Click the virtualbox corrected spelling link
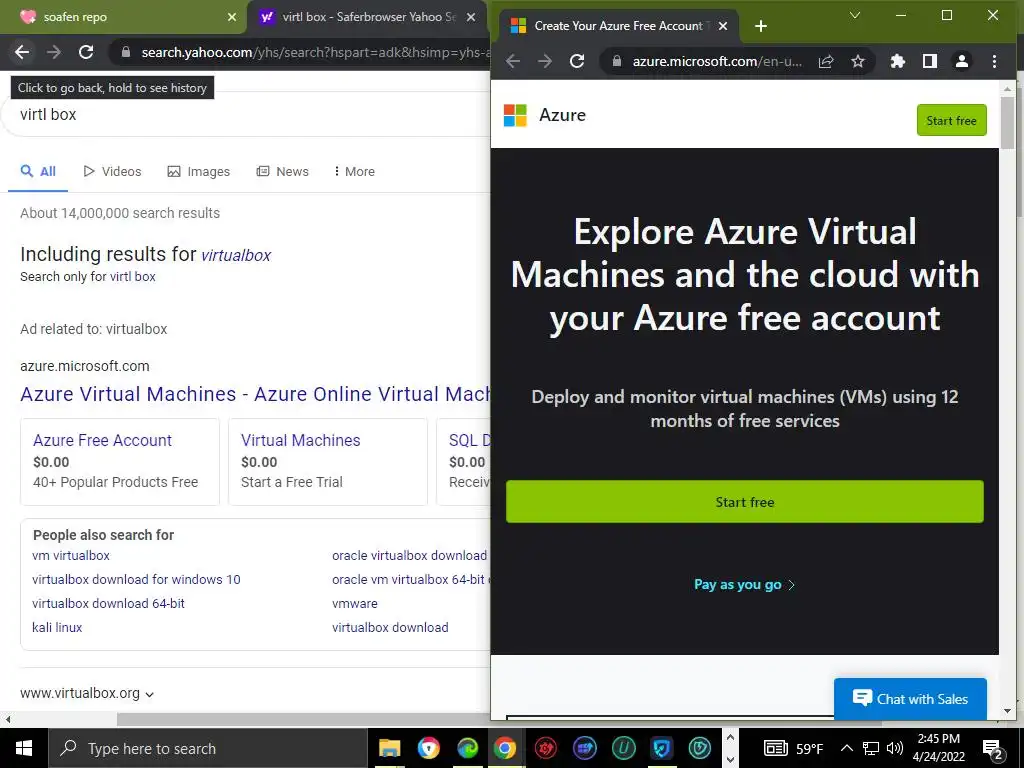Screen dimensions: 1024x768 (236, 255)
